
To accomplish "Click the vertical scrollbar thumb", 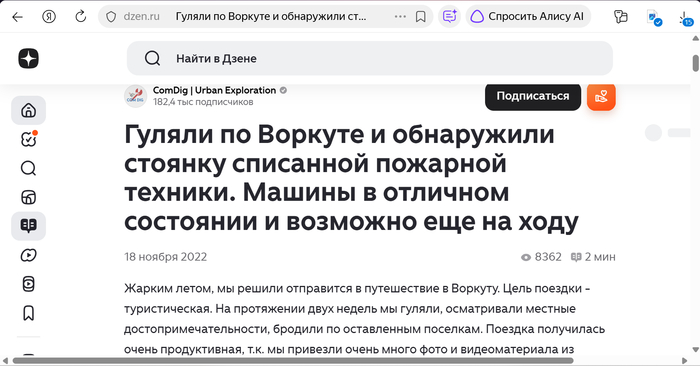I will (x=696, y=62).
